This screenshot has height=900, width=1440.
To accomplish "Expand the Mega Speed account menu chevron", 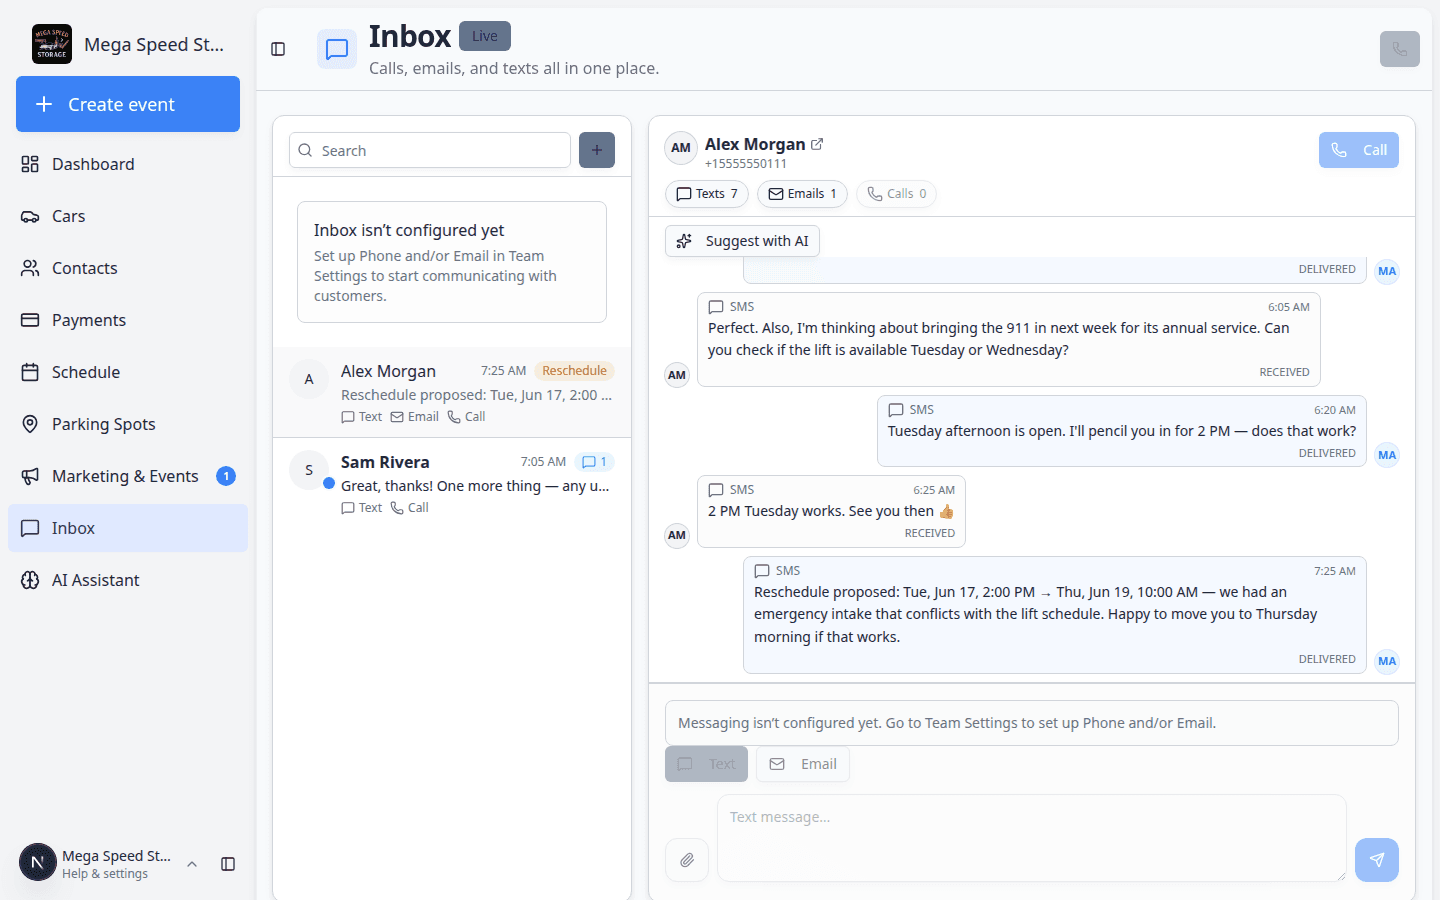I will 192,864.
